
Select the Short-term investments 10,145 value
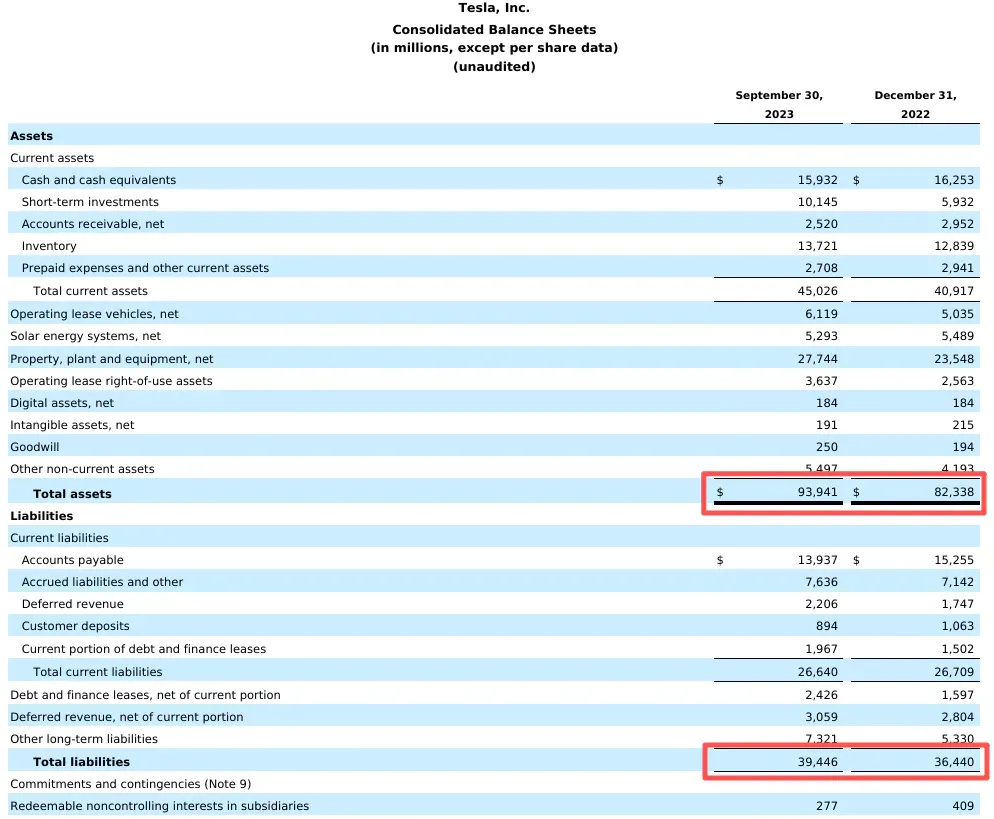pos(817,202)
